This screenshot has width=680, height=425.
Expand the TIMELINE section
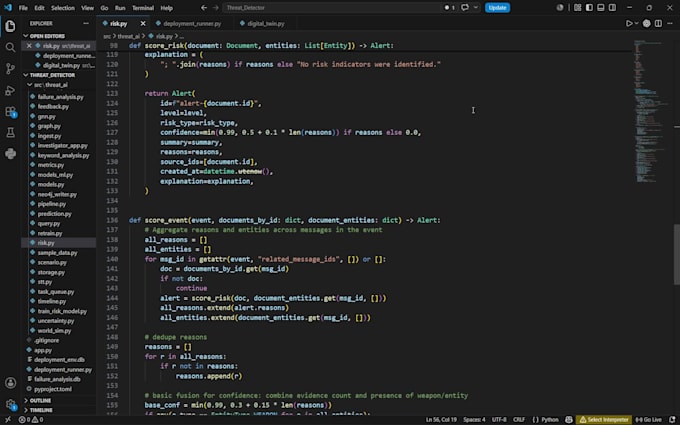tap(41, 410)
